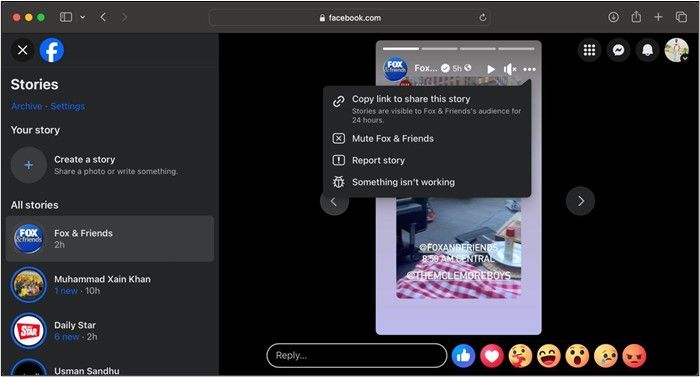
Task: Open Daily Star story in list
Action: pyautogui.click(x=110, y=331)
